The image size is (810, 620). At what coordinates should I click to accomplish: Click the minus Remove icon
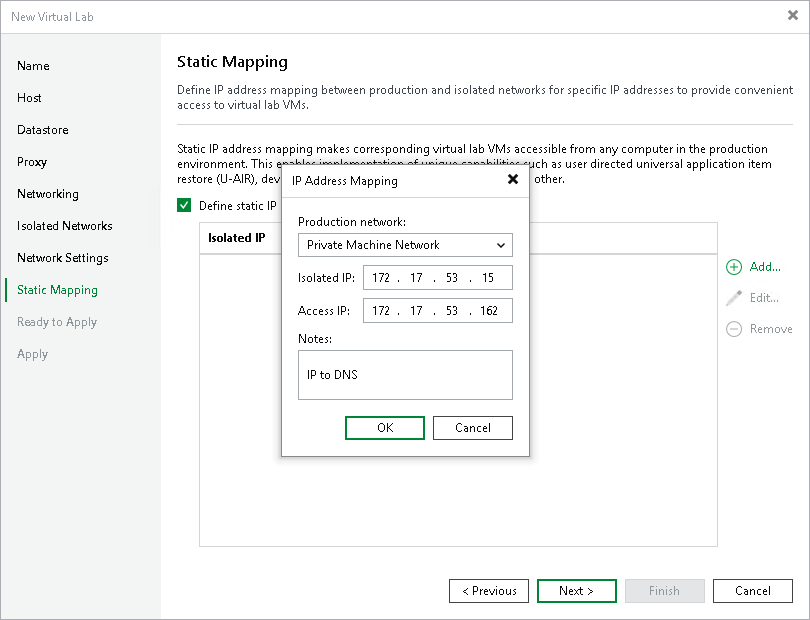point(734,329)
